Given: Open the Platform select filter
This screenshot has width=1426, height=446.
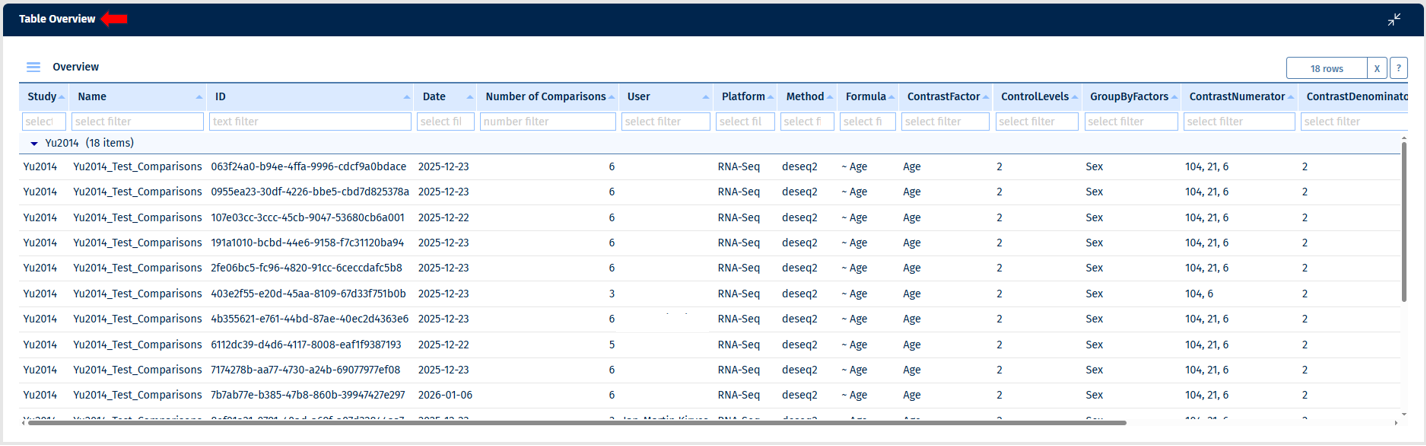Looking at the screenshot, I should [745, 122].
